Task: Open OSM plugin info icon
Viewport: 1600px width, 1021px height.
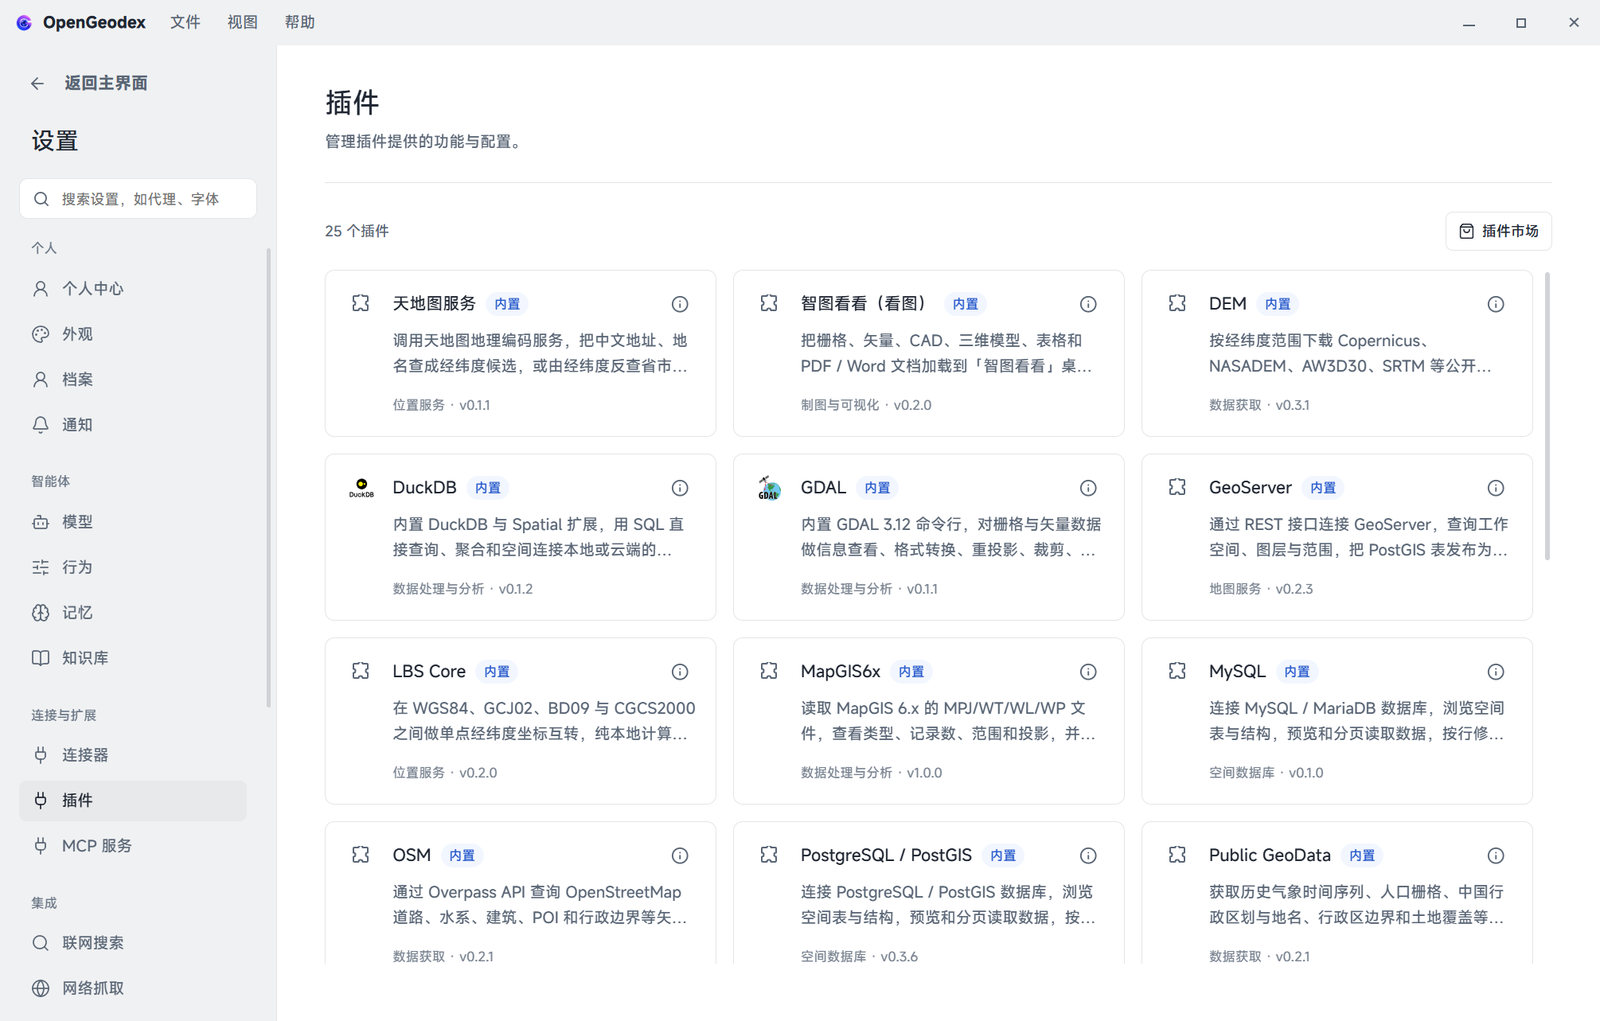Action: pos(680,856)
